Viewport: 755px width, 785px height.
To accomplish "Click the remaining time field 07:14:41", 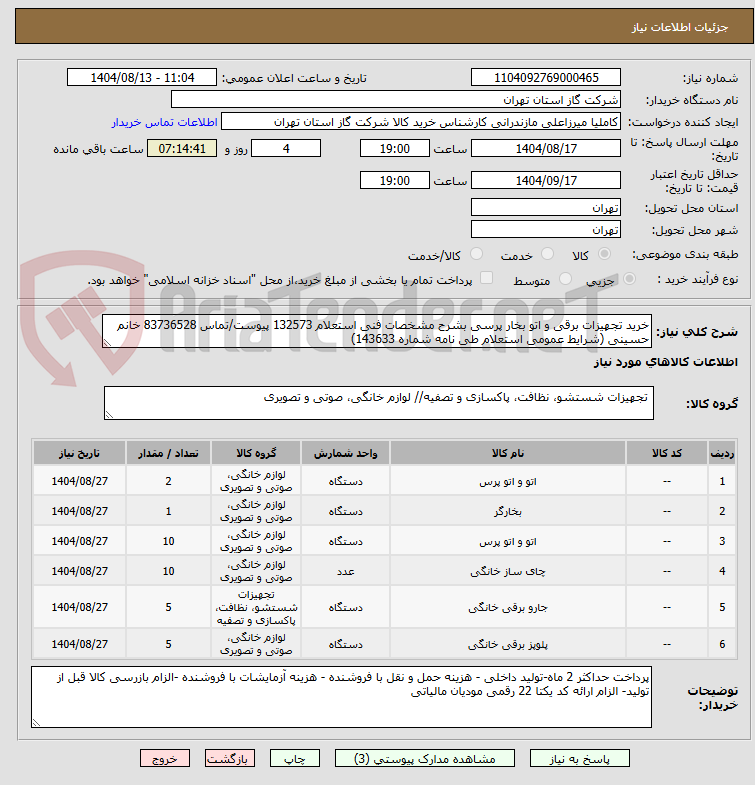I will (182, 149).
